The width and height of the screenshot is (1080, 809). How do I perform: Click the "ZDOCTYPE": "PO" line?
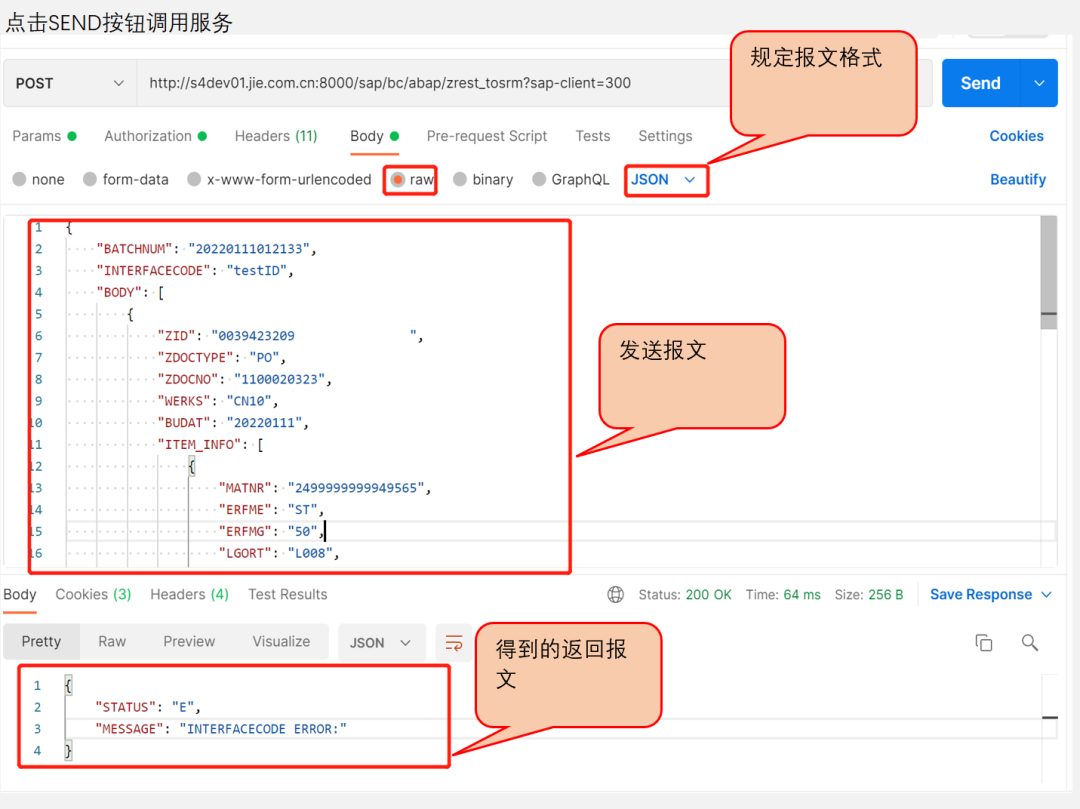click(x=221, y=358)
